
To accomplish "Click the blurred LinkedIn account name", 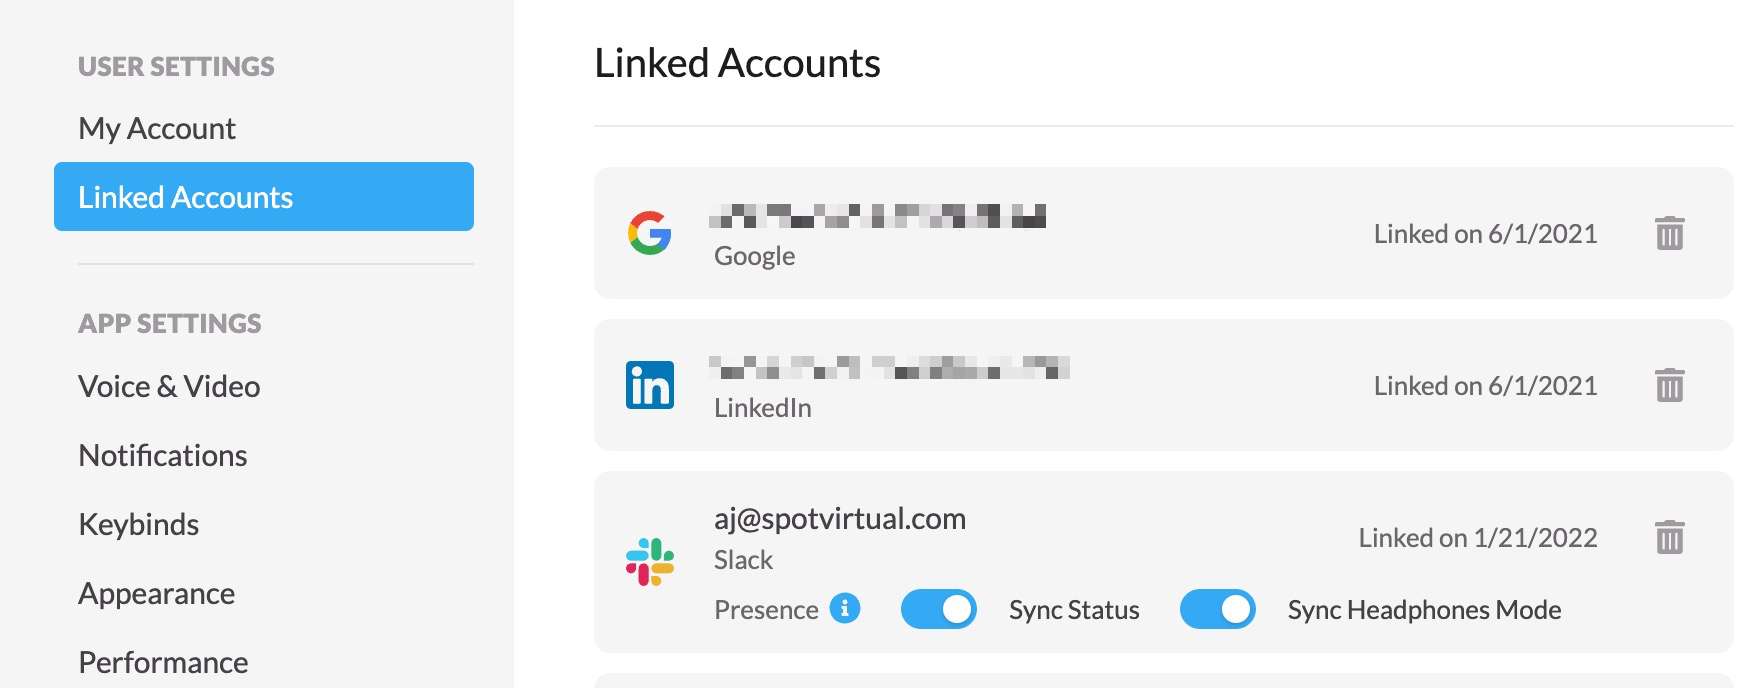I will [x=890, y=367].
